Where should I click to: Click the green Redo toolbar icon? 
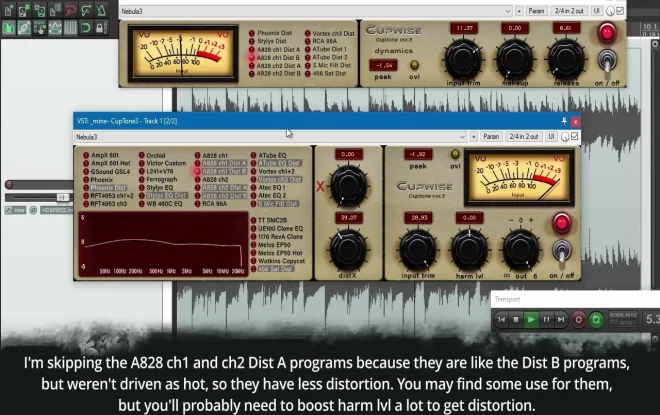click(x=86, y=11)
